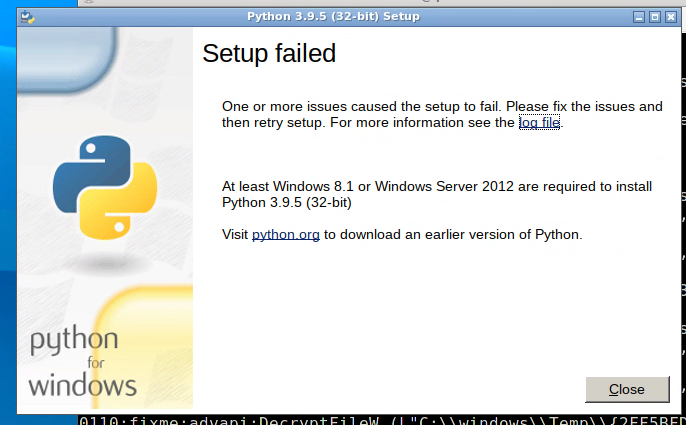
Task: Click the Close button
Action: pyautogui.click(x=627, y=389)
